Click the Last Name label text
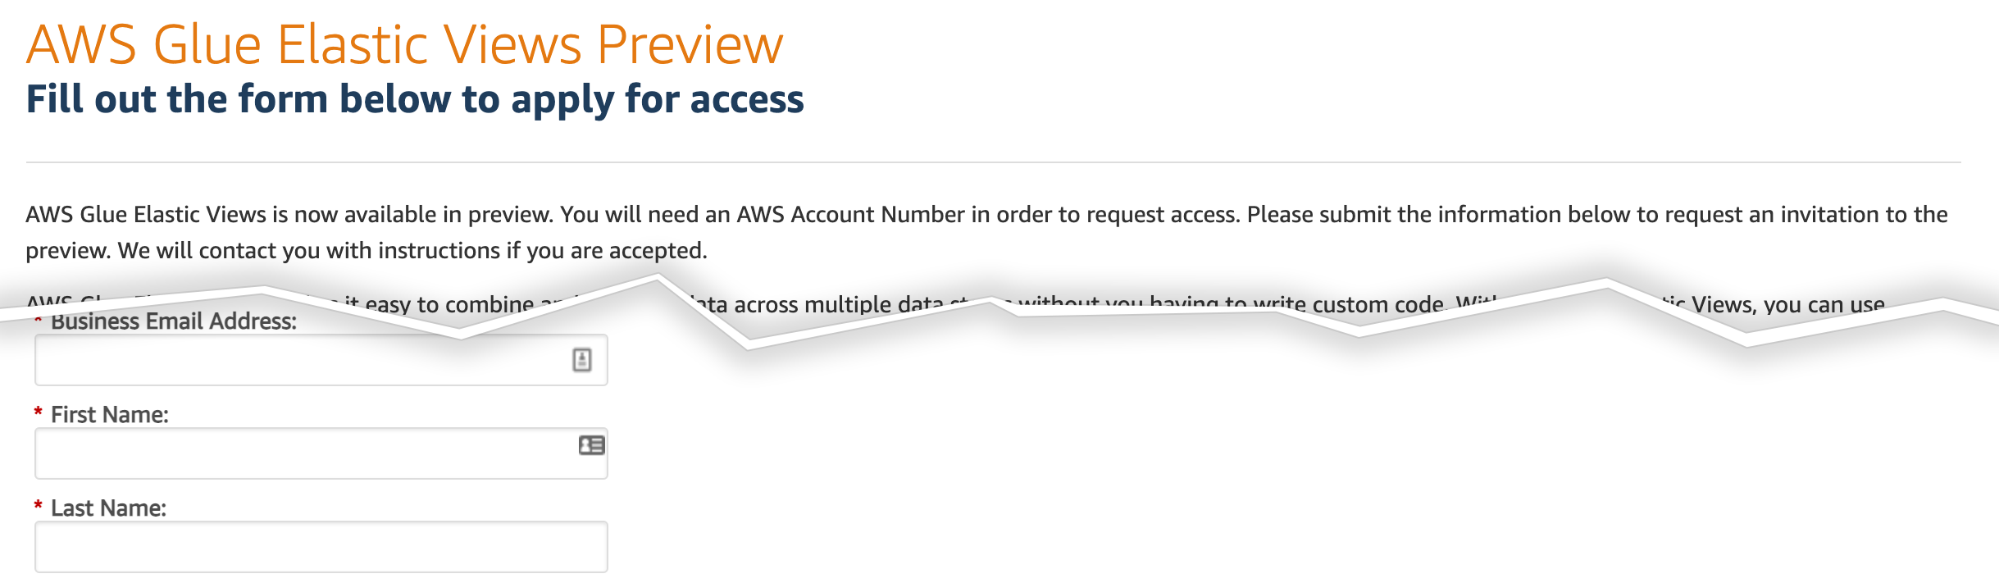The width and height of the screenshot is (1999, 583). coord(108,507)
